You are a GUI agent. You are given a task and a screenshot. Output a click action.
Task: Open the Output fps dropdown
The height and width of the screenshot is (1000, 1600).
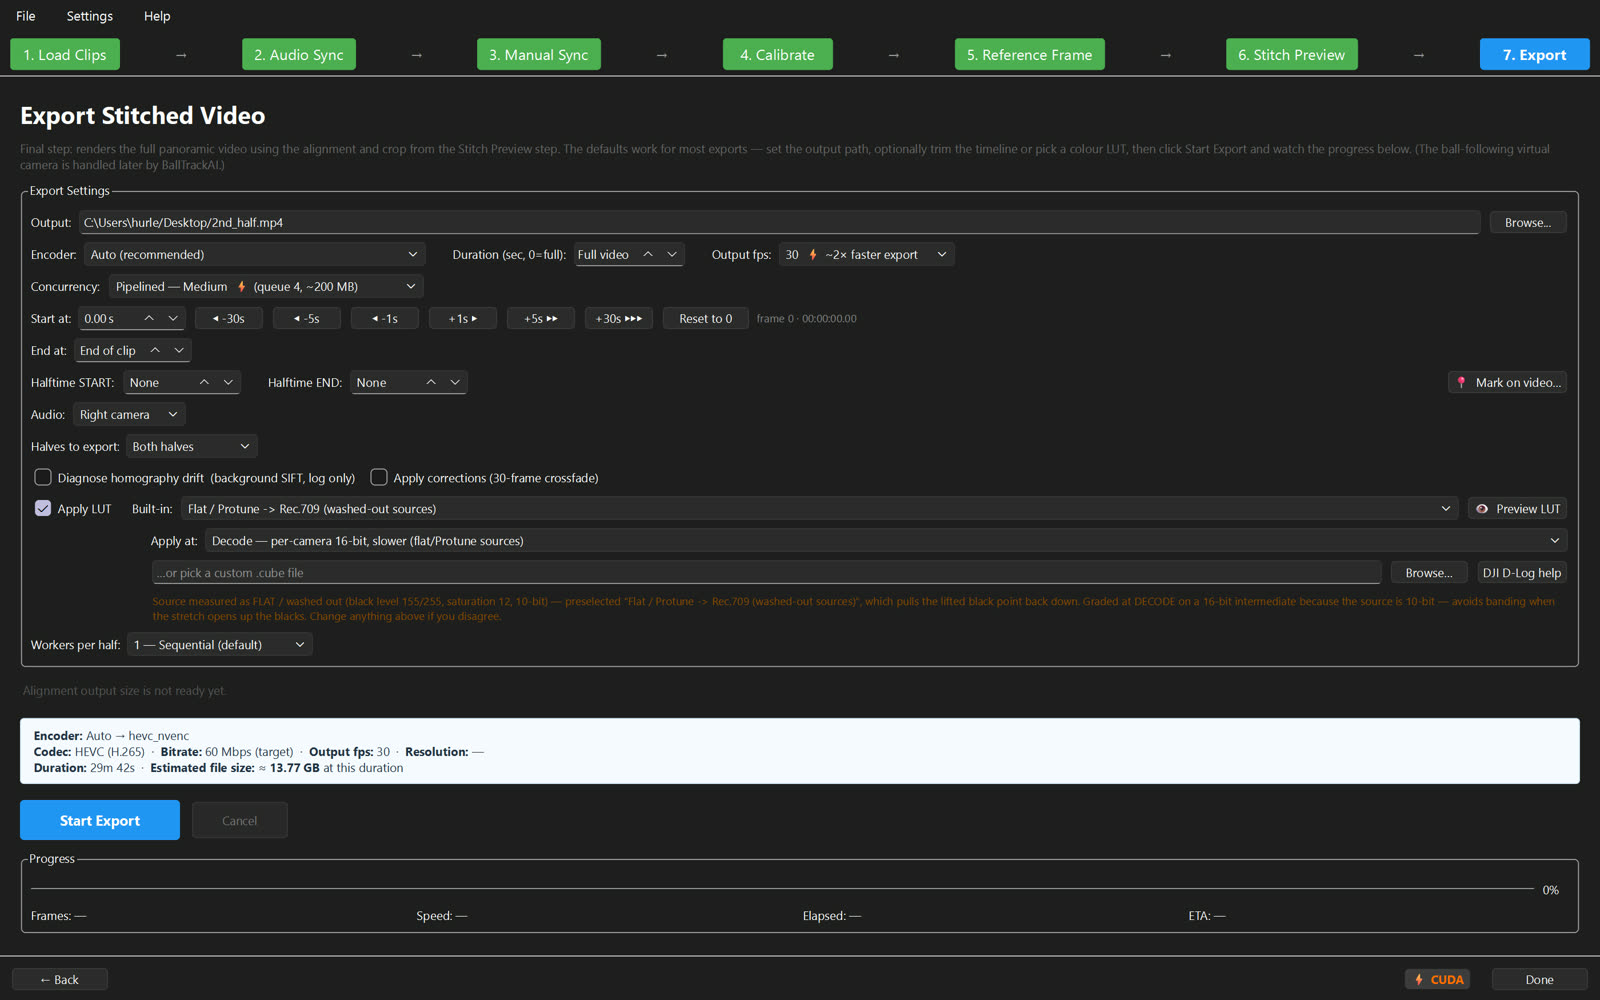click(x=867, y=254)
